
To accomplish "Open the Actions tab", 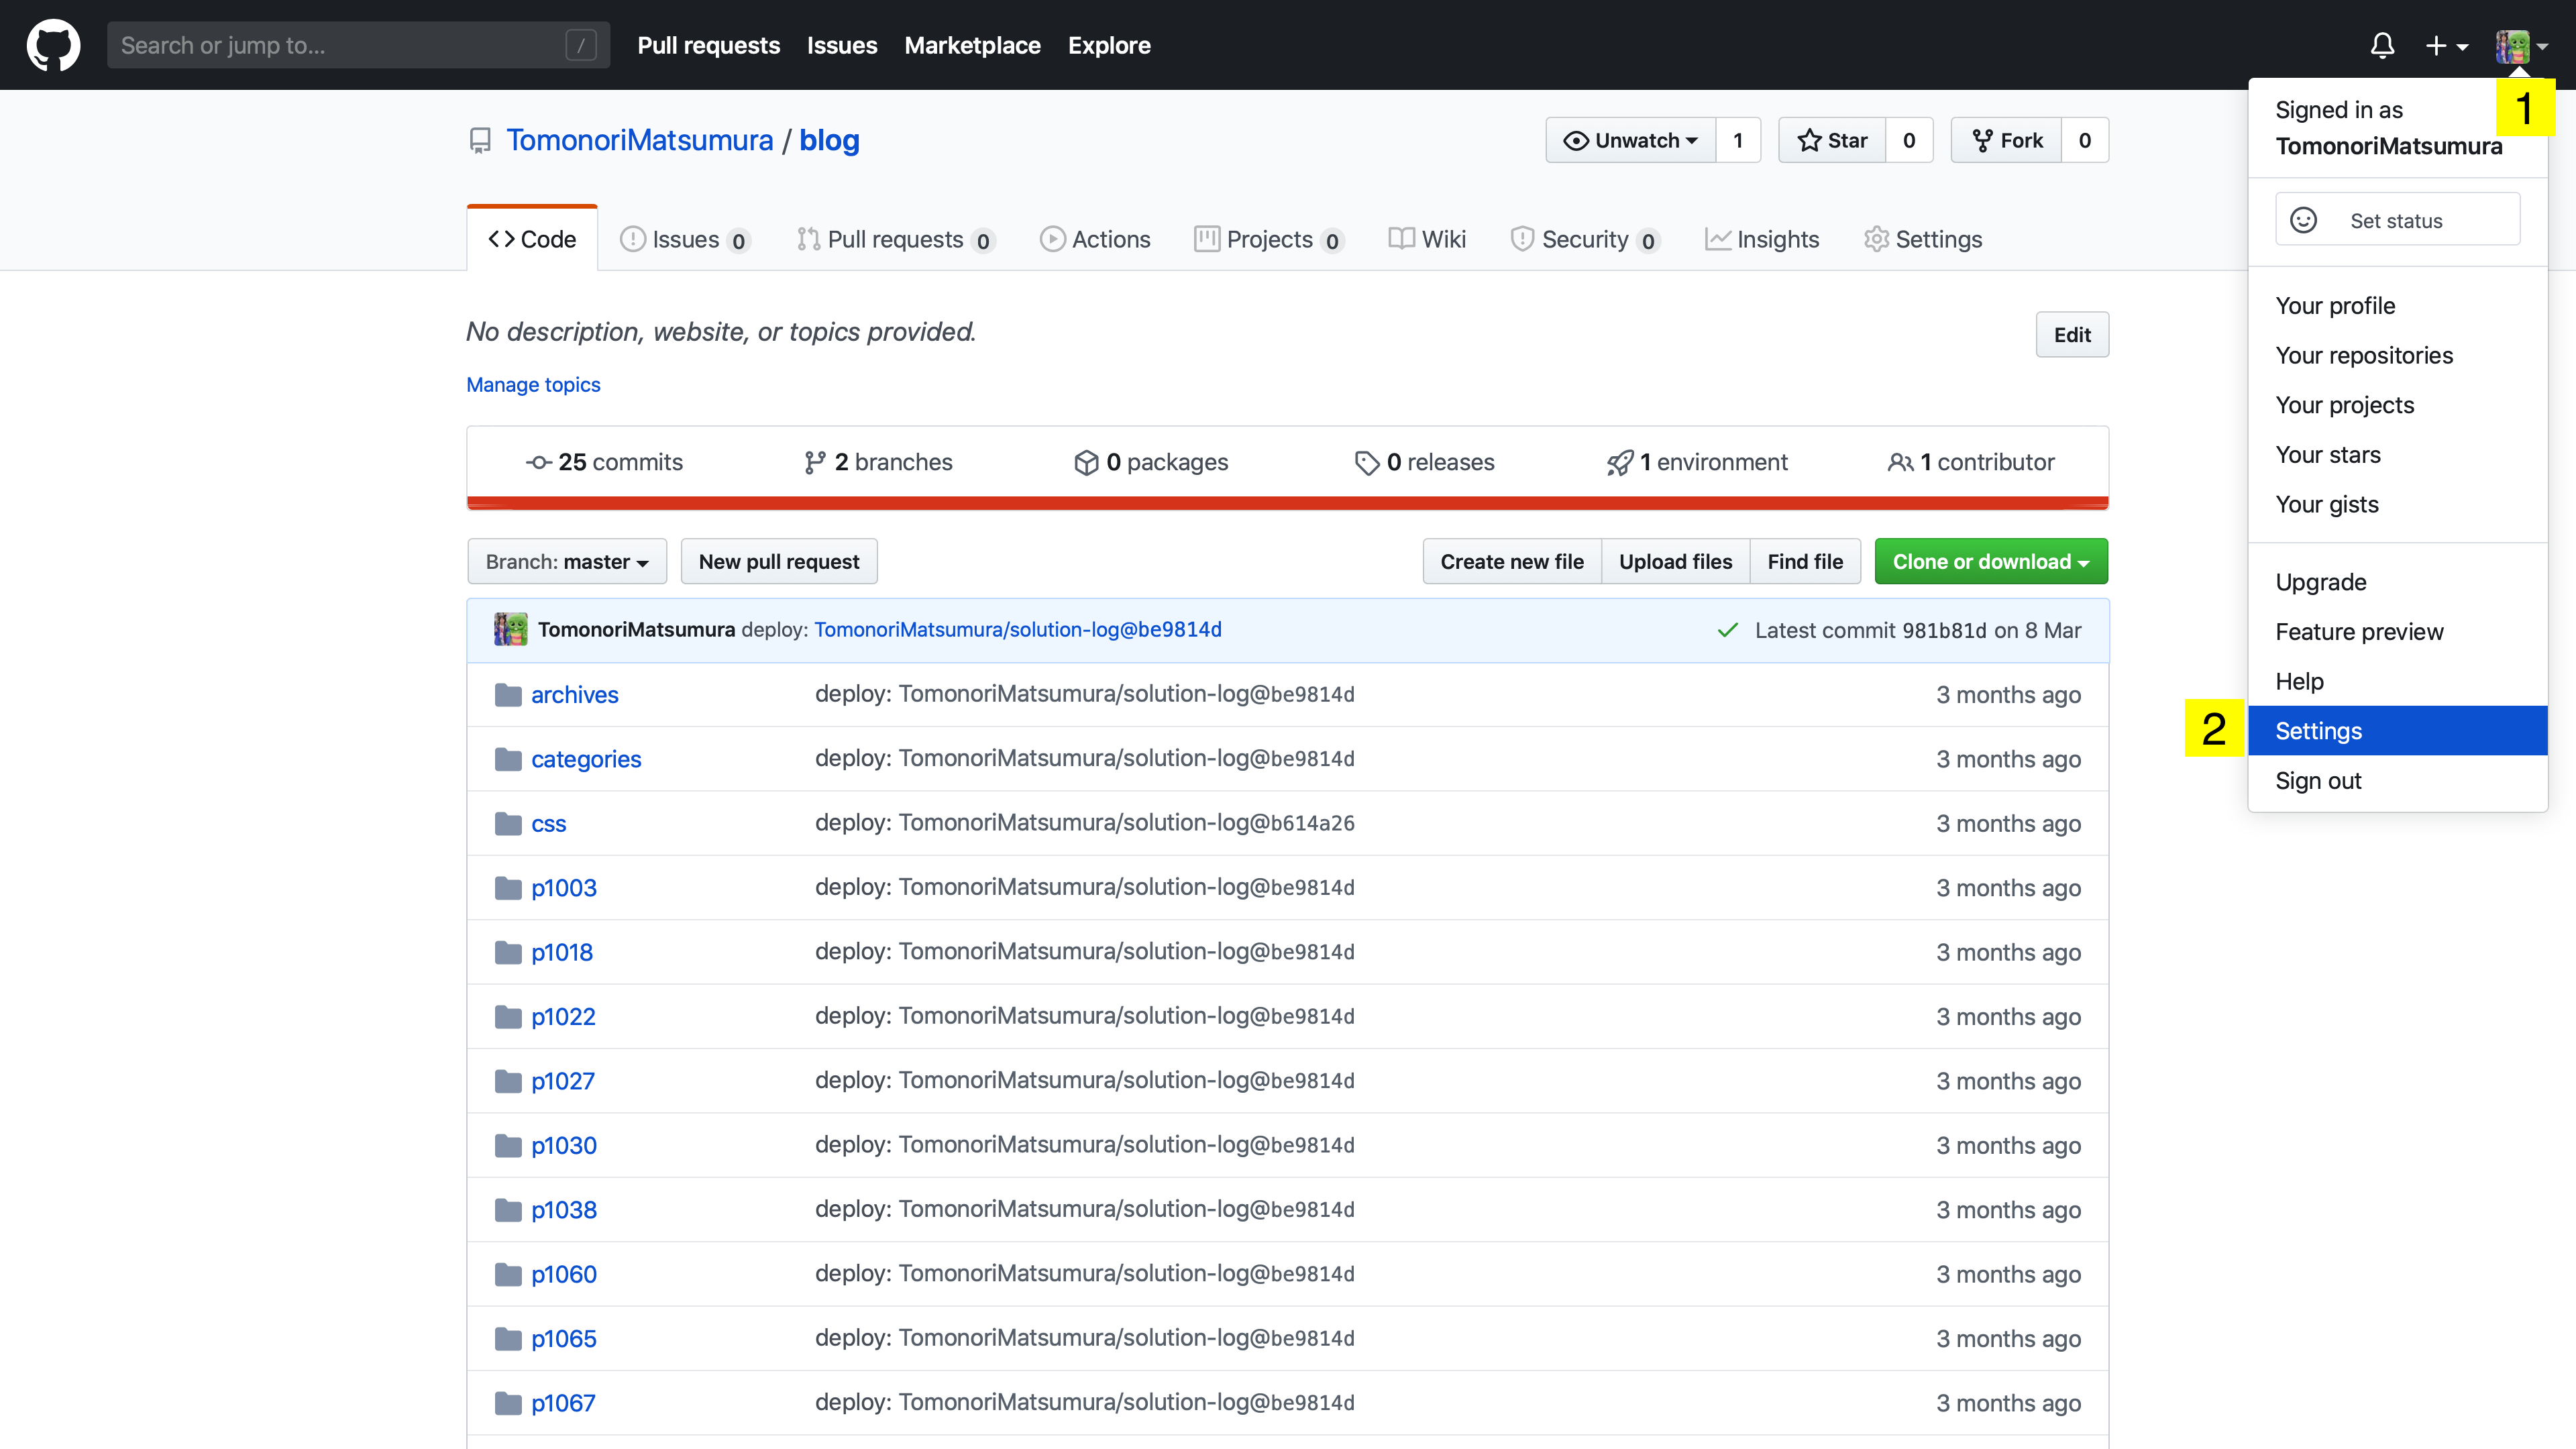I will [1095, 239].
